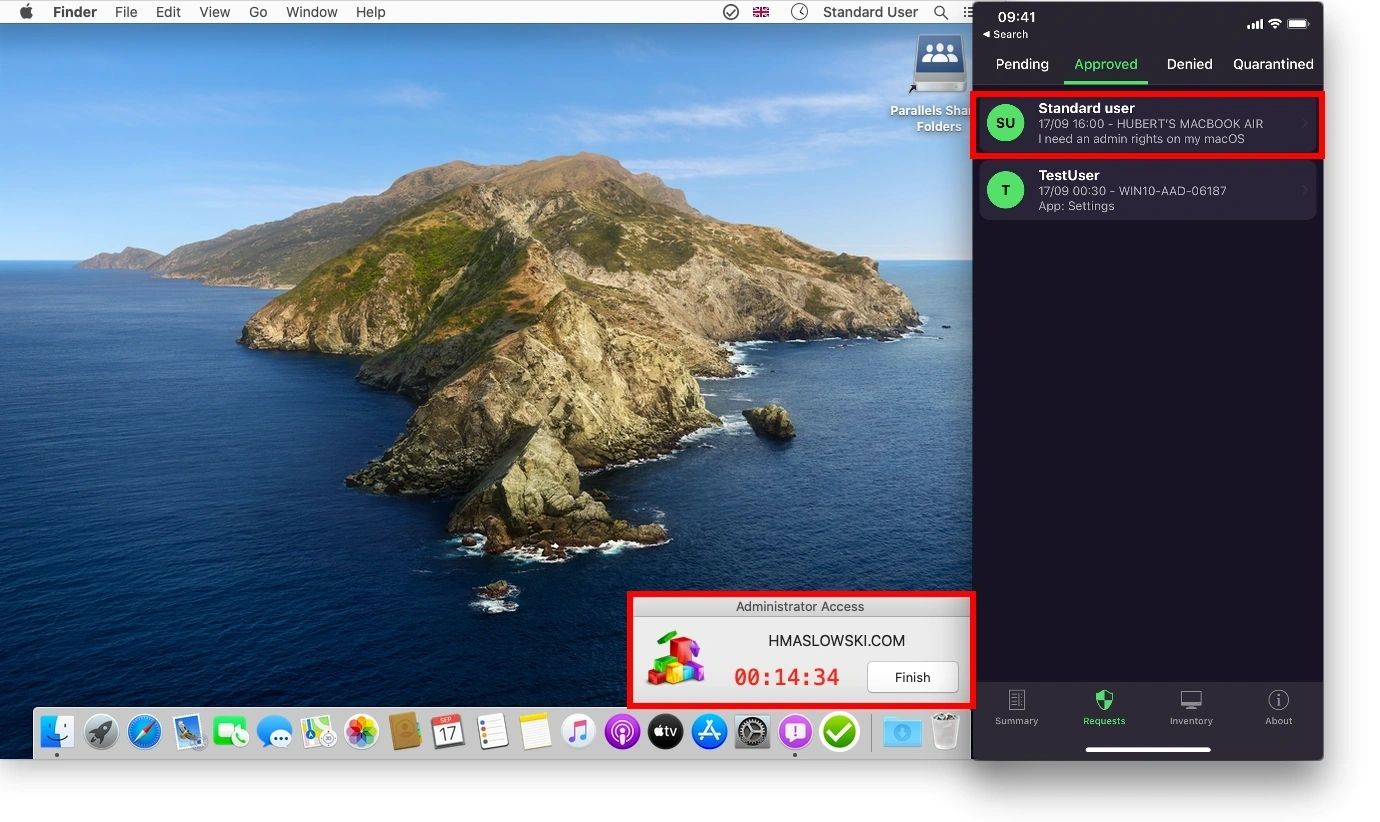
Task: Click the checkmark circle menu bar icon
Action: pos(731,12)
